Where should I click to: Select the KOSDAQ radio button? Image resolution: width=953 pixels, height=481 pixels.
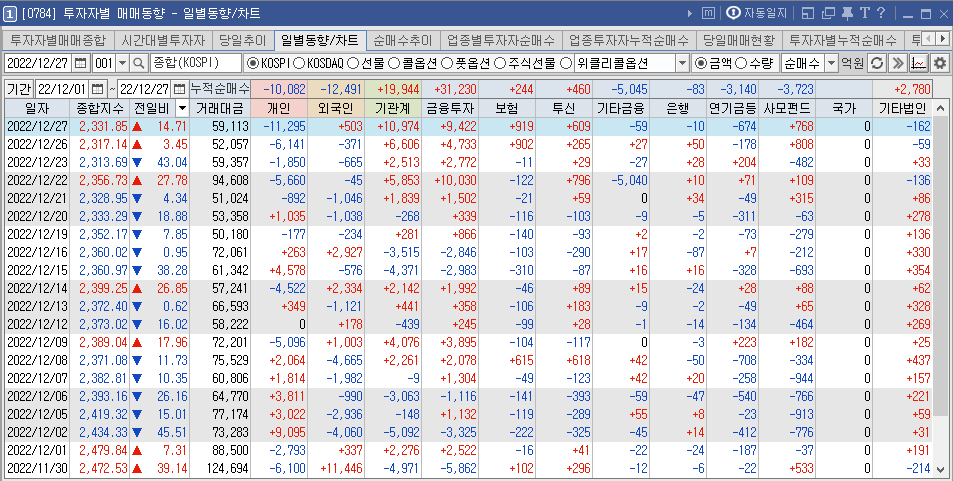(x=300, y=63)
